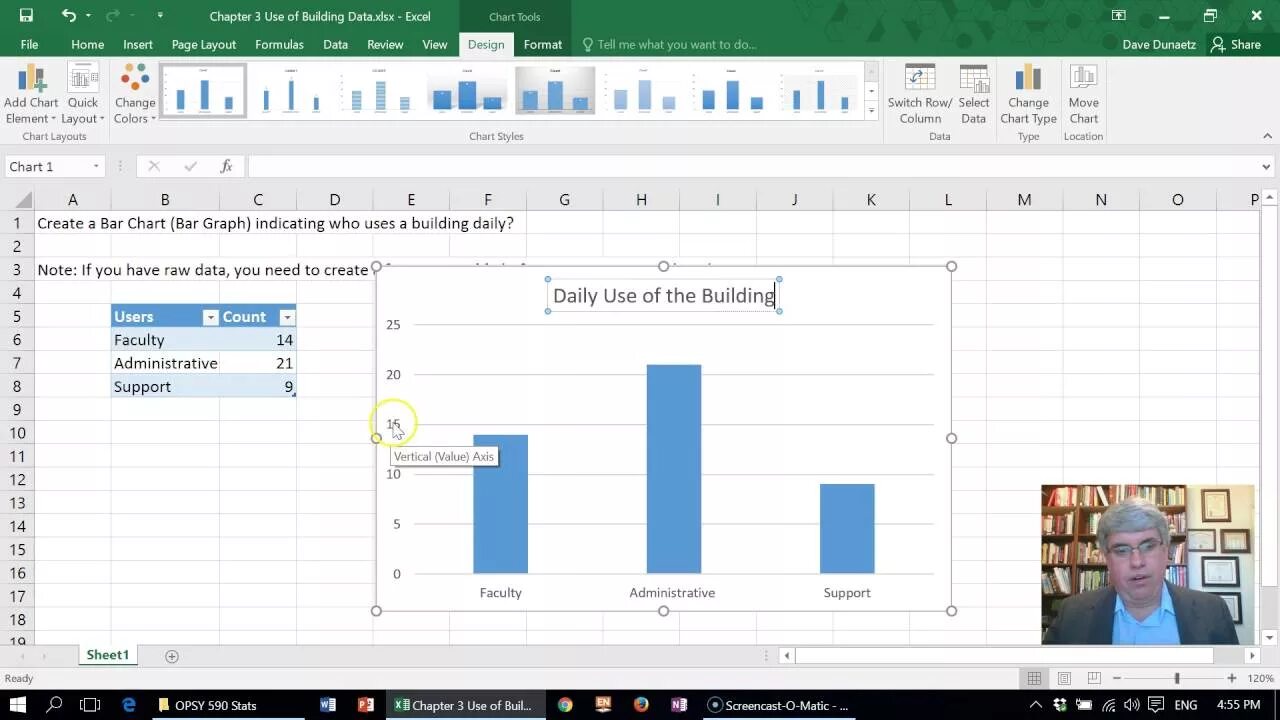Open the Users column filter dropdown

coord(210,317)
